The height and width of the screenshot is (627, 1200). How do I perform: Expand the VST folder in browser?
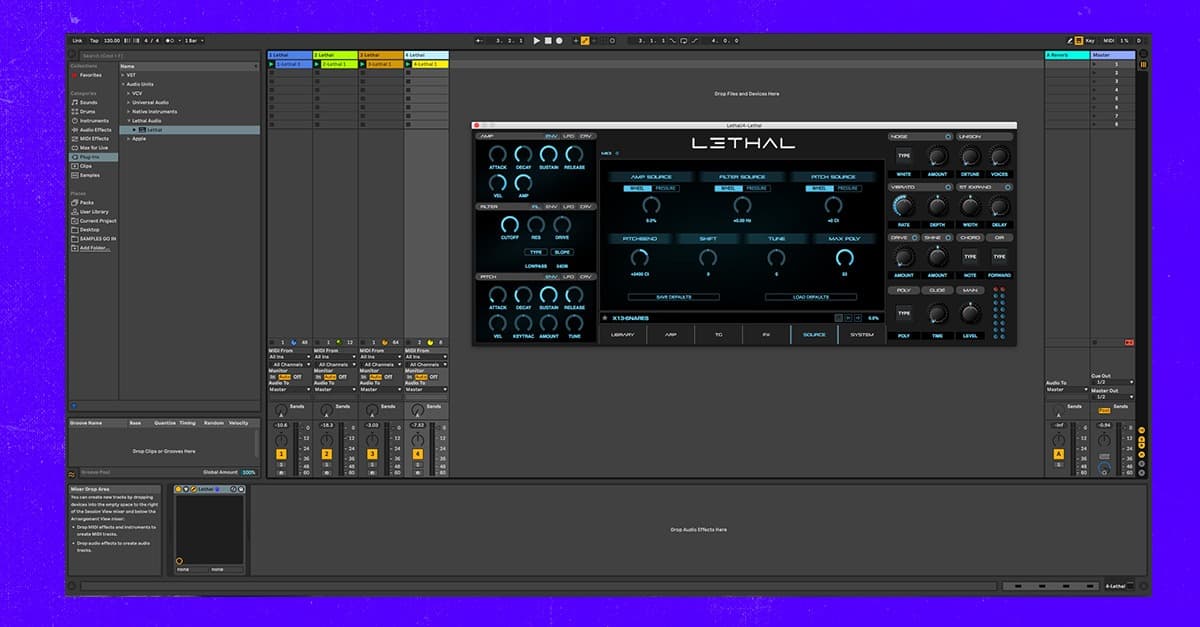(124, 75)
